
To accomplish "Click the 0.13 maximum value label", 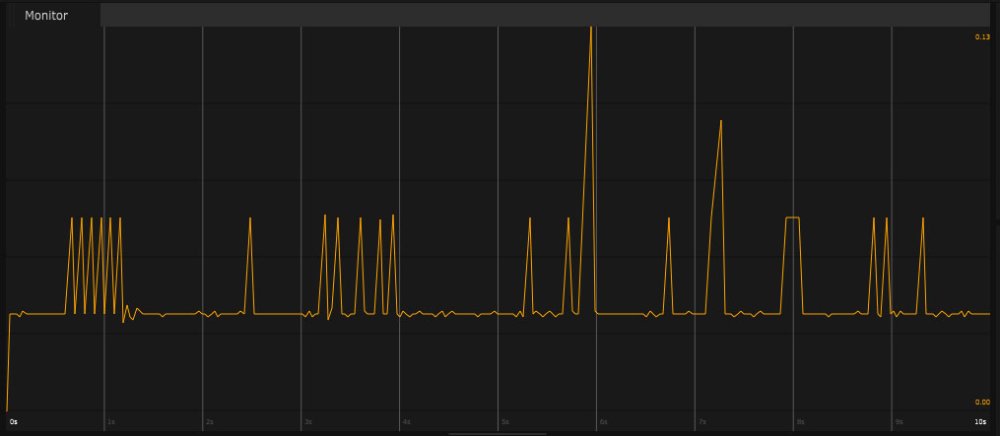I will [981, 37].
